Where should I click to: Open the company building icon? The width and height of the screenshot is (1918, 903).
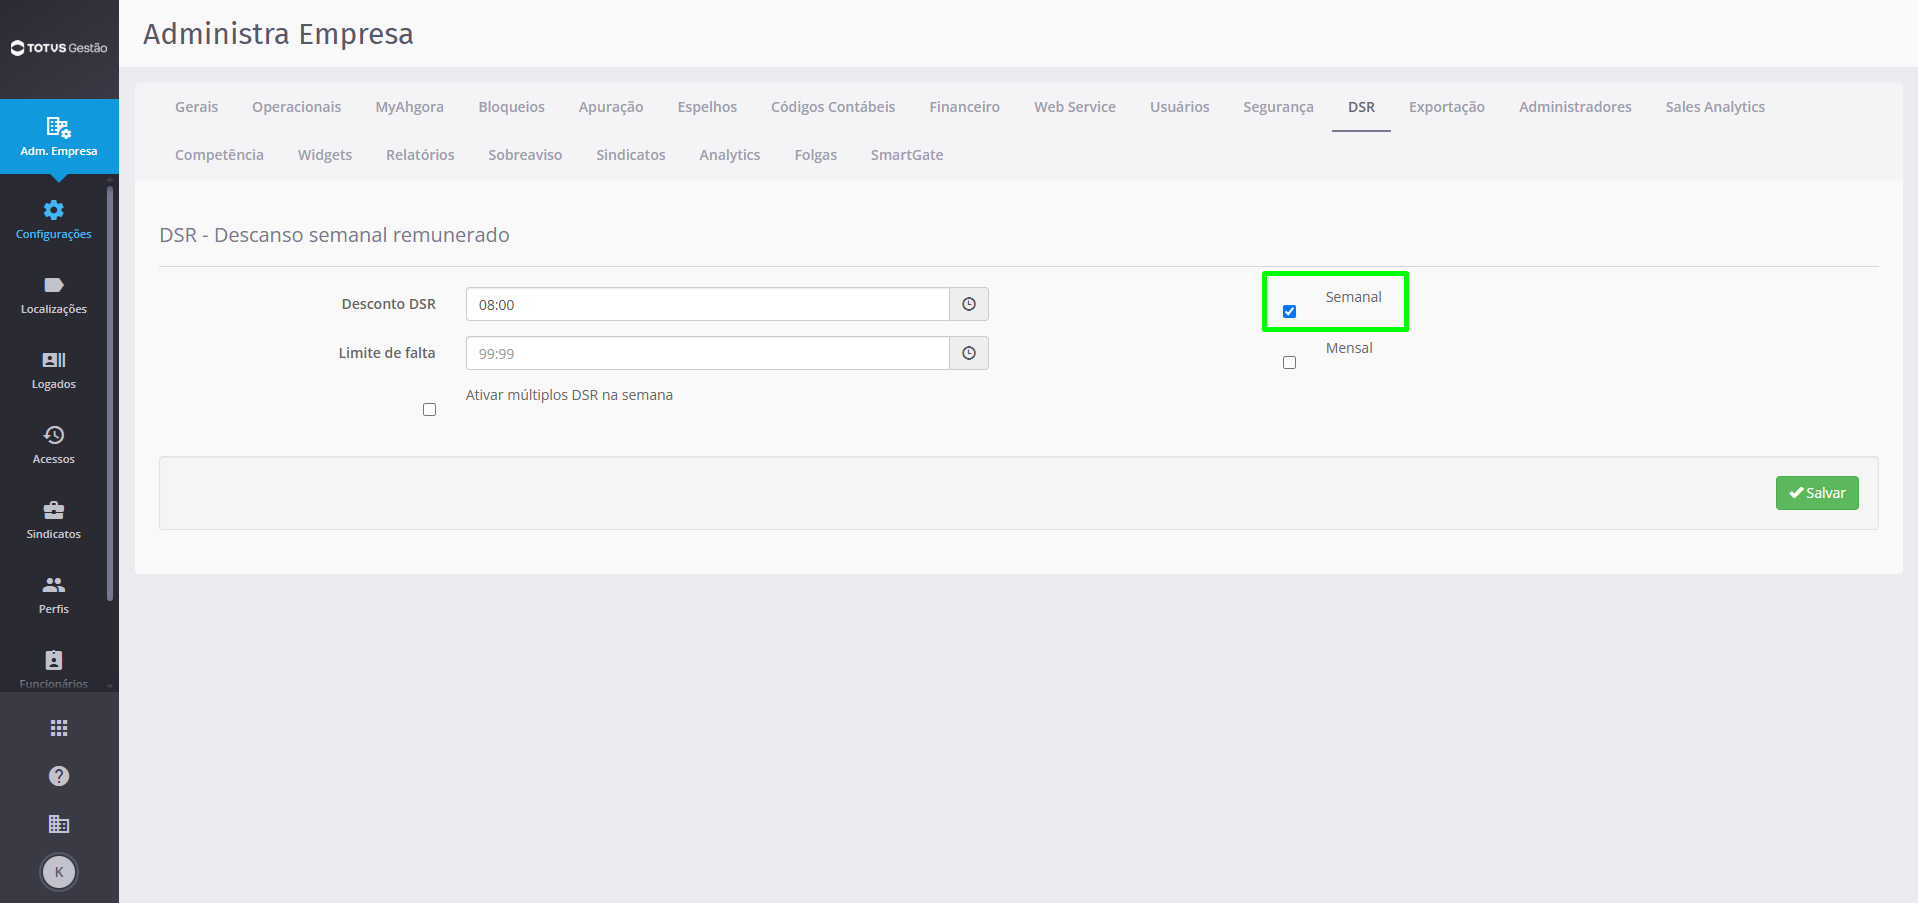tap(59, 824)
